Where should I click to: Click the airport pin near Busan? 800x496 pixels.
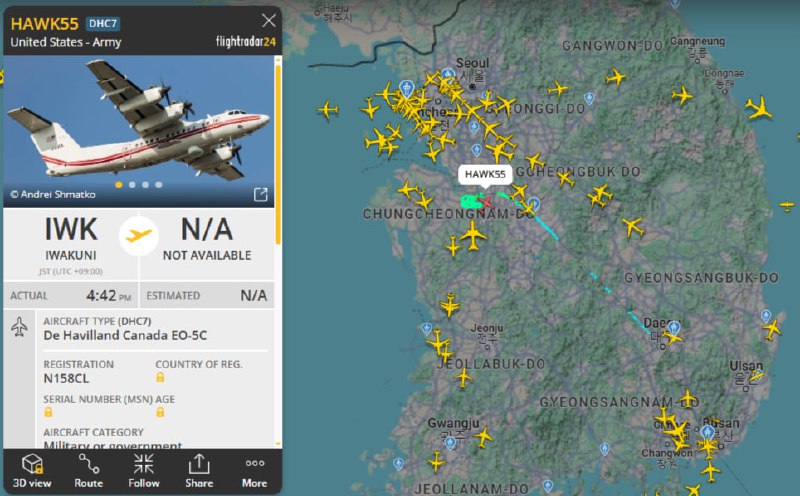pos(707,432)
